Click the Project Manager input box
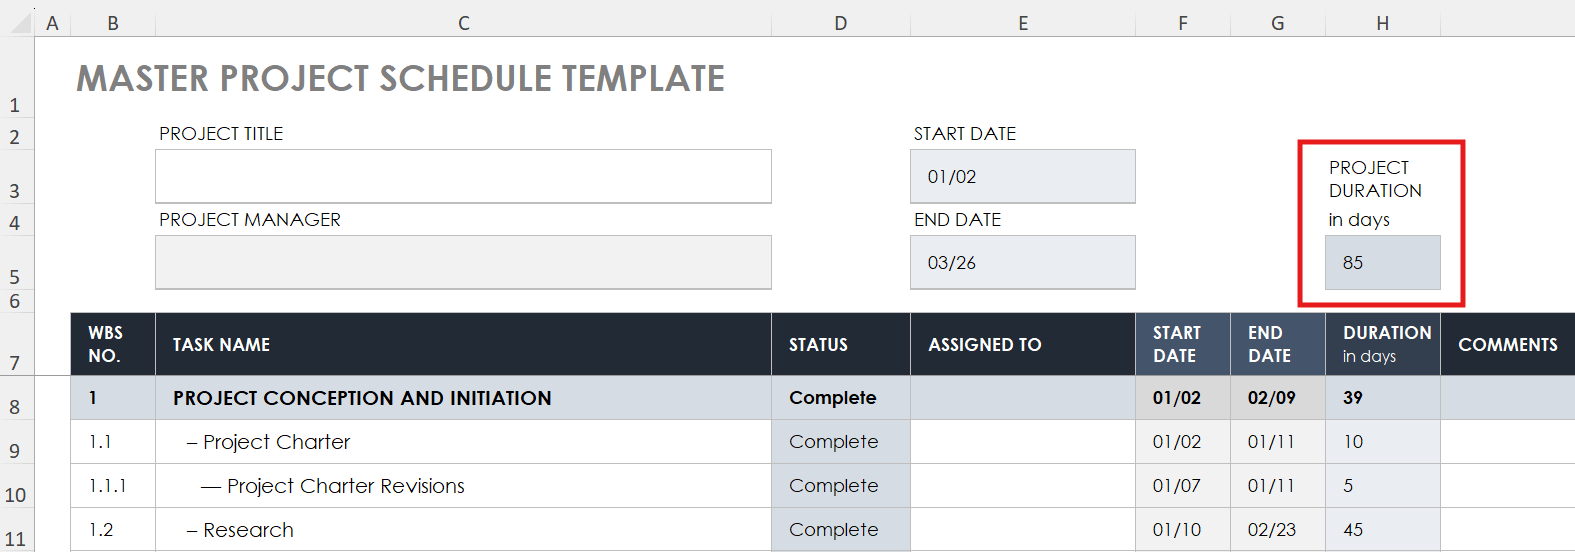Screen dimensions: 1575x552 [463, 262]
